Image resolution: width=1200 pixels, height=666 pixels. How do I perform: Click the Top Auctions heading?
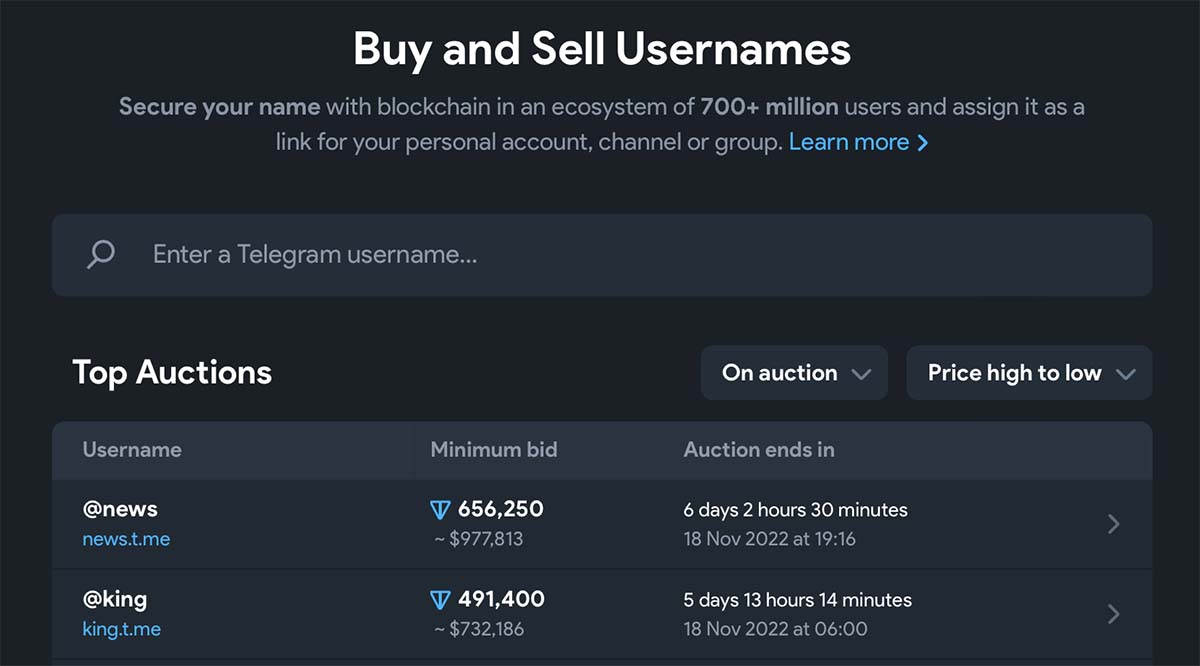click(x=172, y=372)
